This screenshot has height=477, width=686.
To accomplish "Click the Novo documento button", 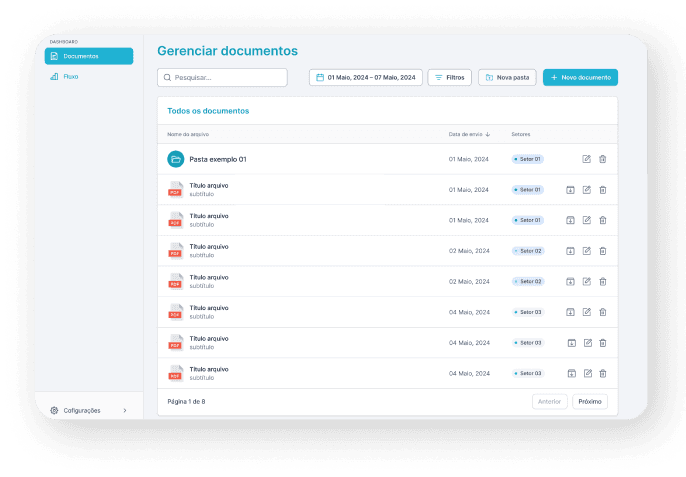I will coord(580,77).
